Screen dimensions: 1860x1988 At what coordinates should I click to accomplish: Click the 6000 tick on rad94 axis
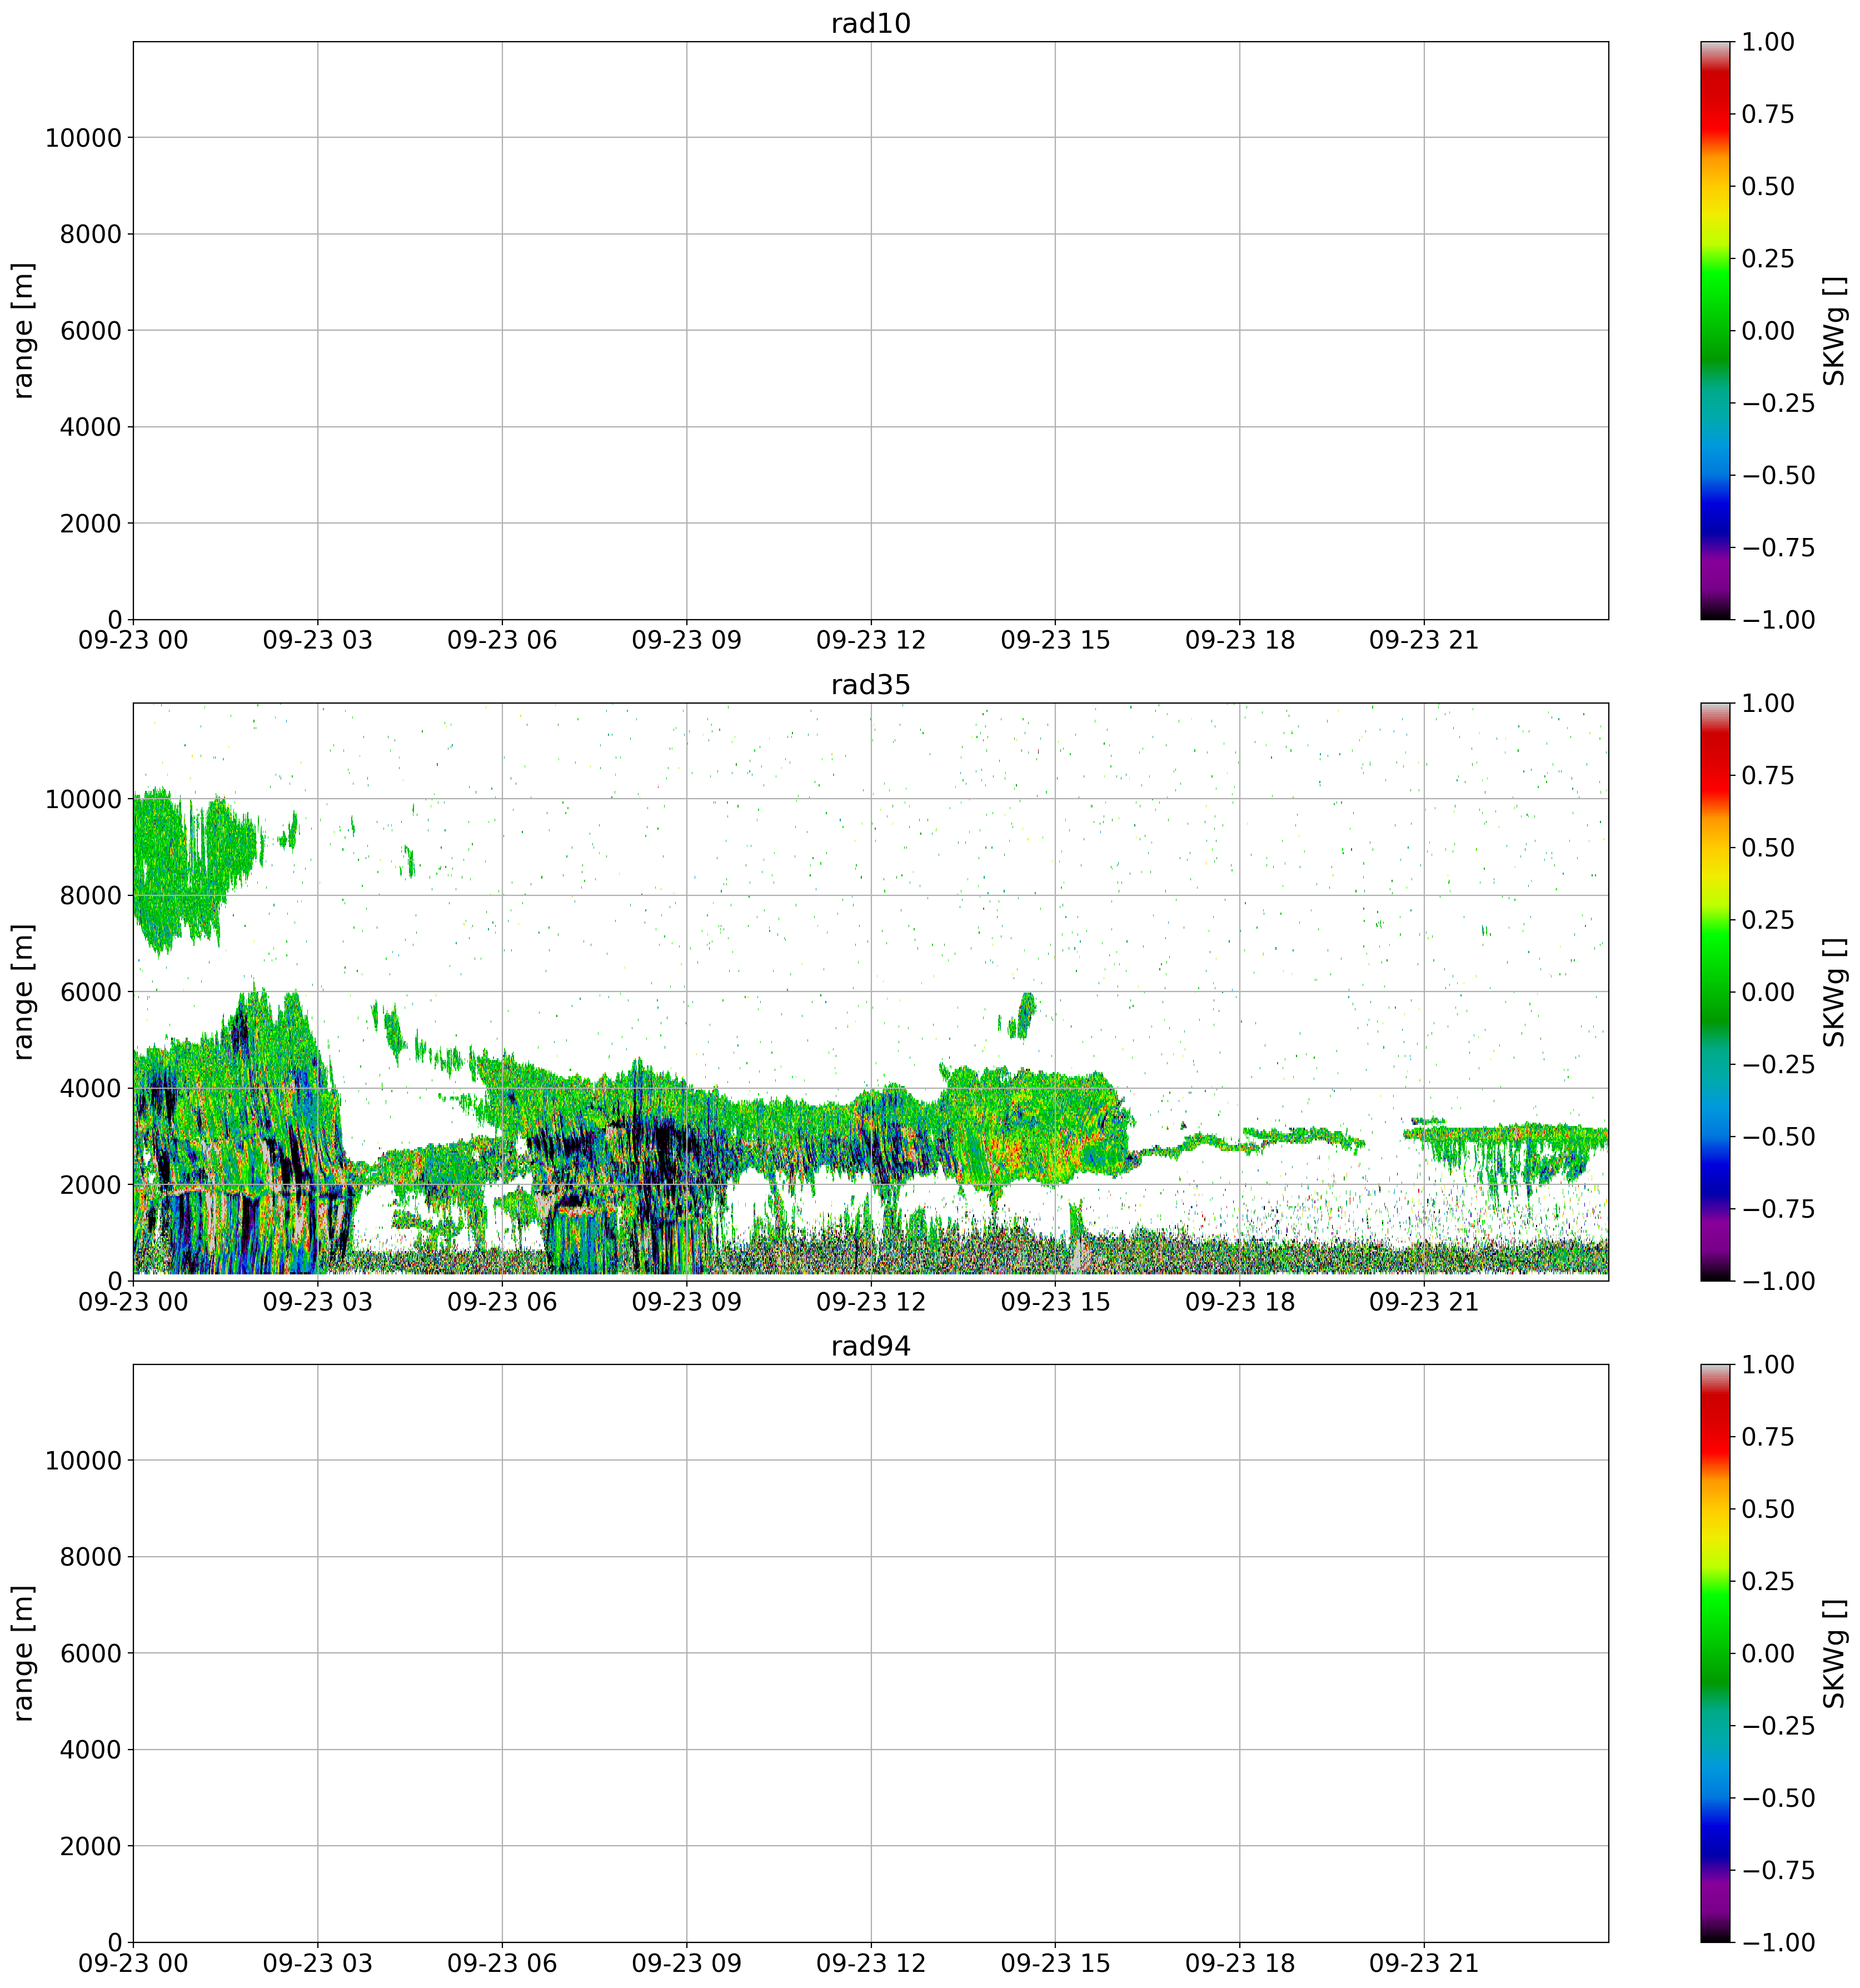[90, 1654]
